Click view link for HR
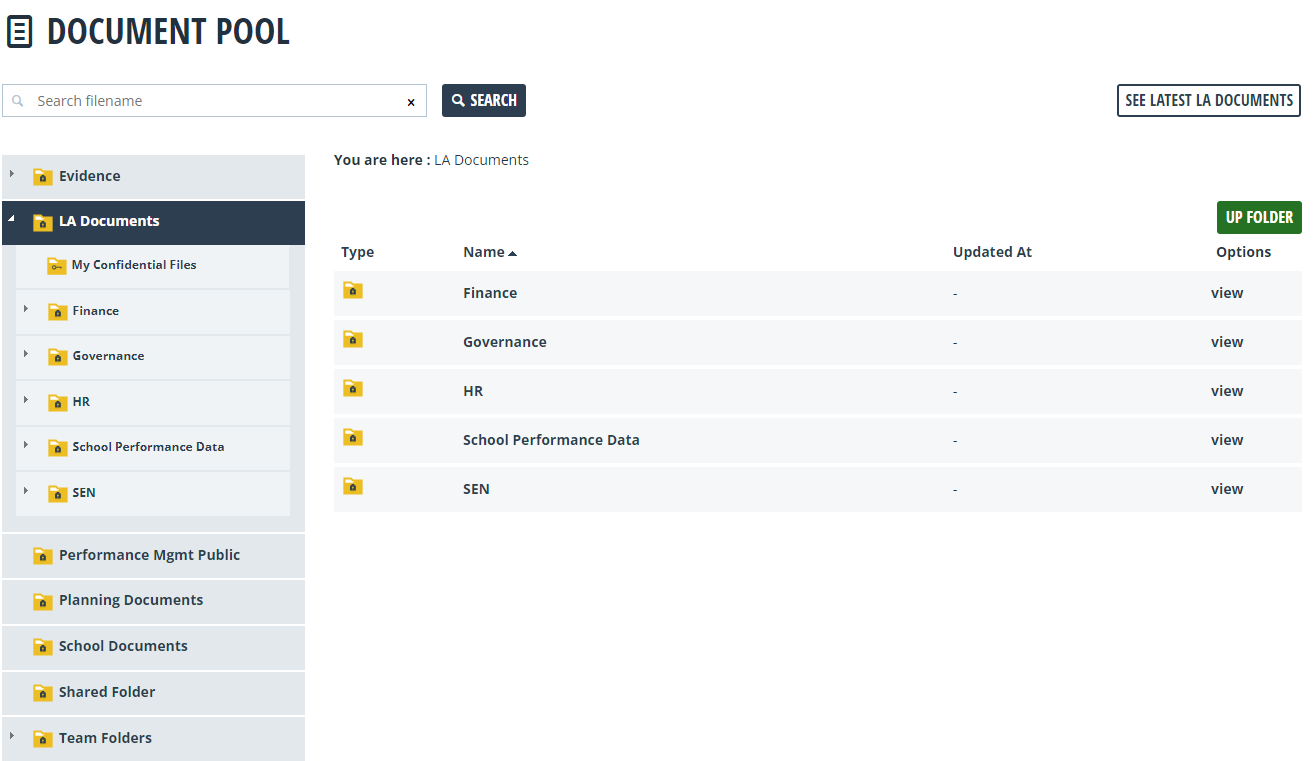Viewport: 1313px width, 761px height. pyautogui.click(x=1227, y=391)
